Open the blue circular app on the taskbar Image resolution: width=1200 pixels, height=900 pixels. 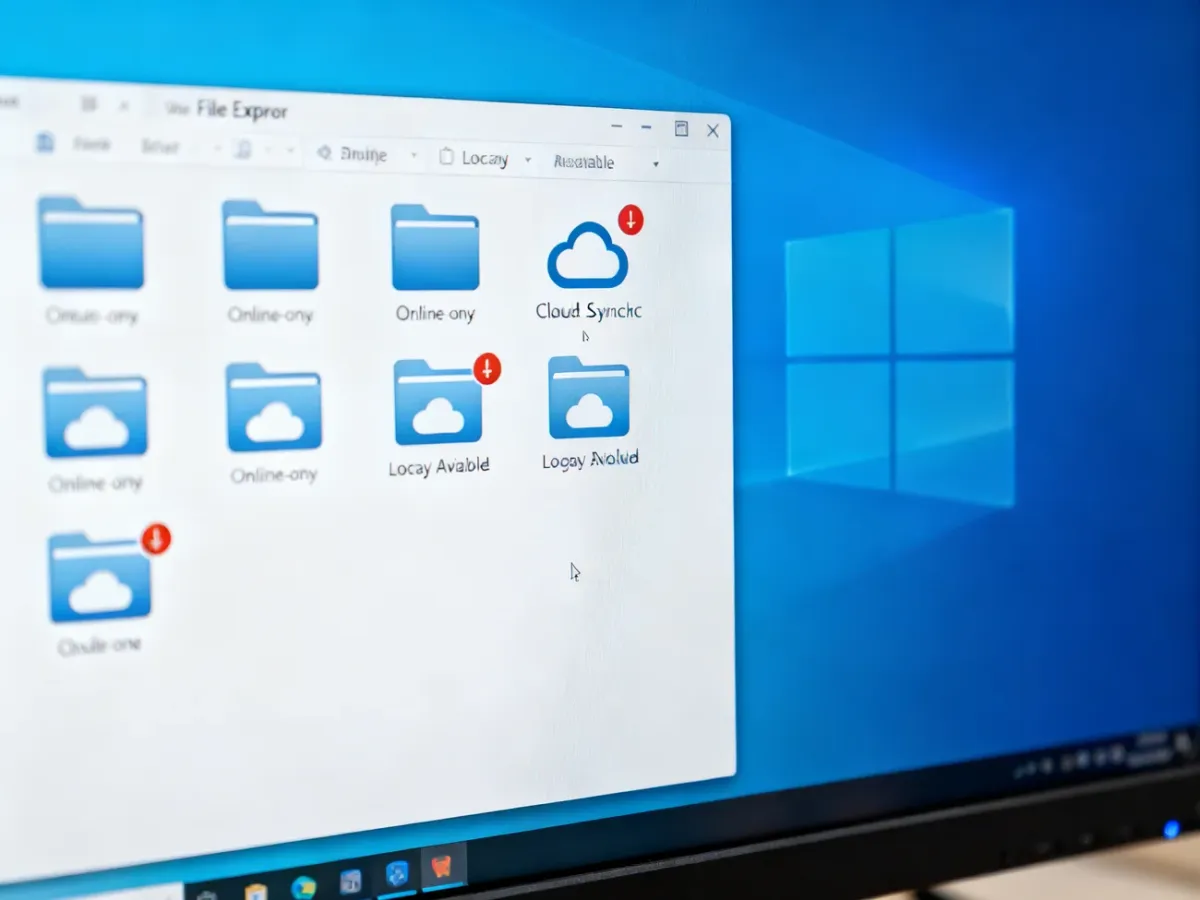coord(397,873)
